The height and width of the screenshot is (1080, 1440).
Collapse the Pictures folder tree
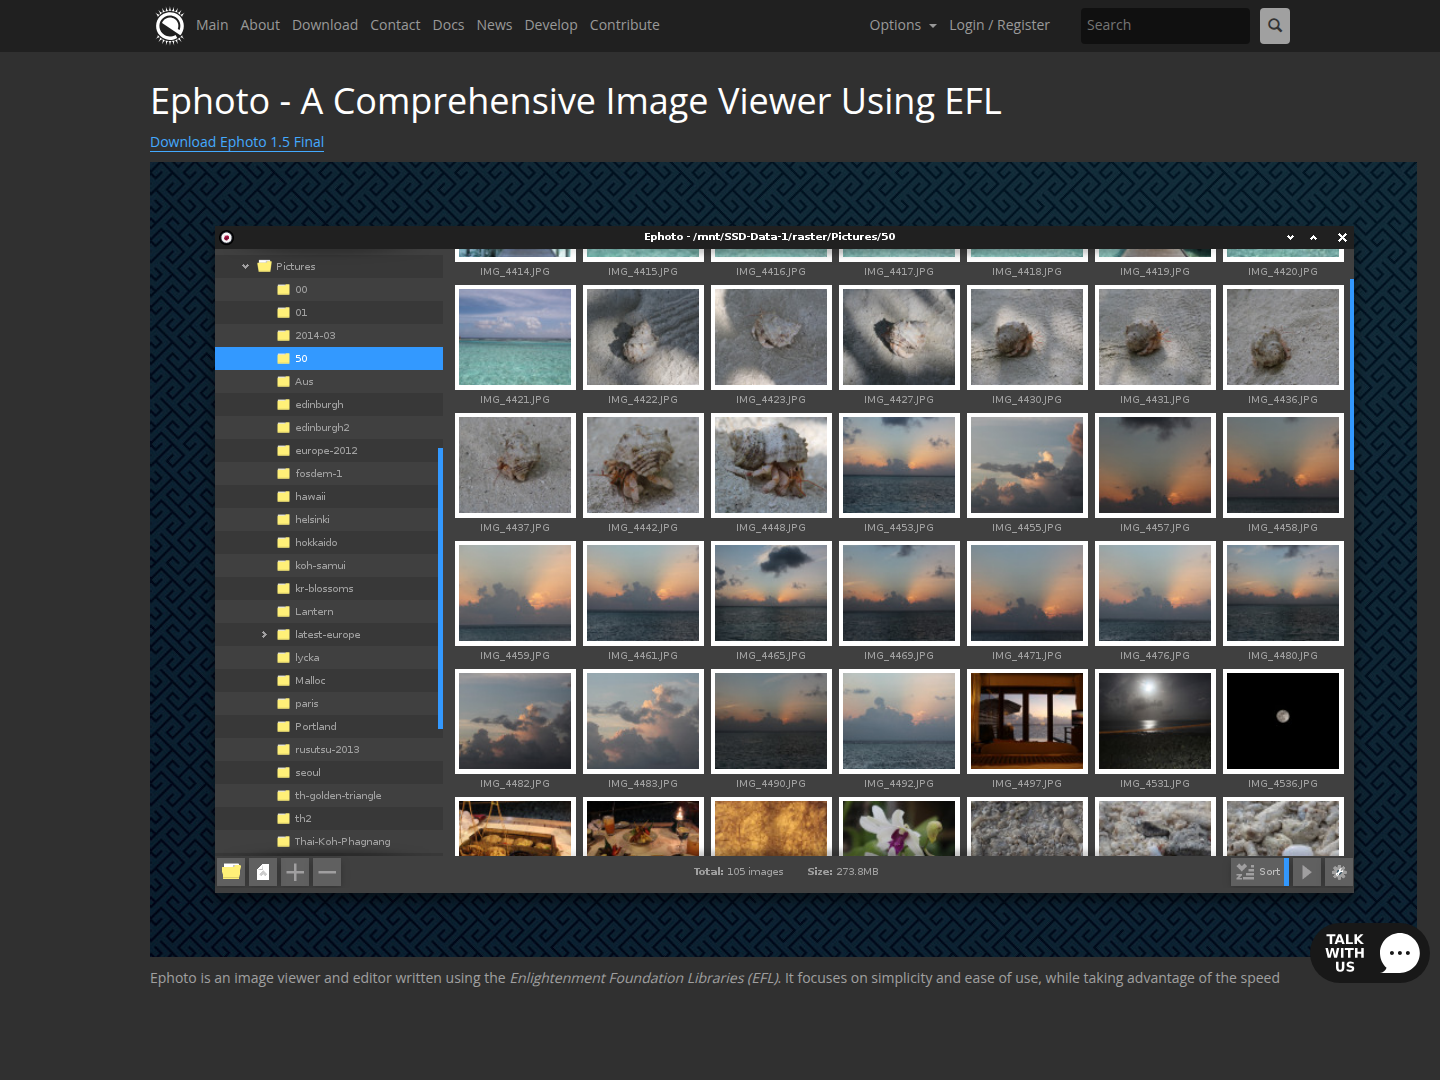coord(245,267)
